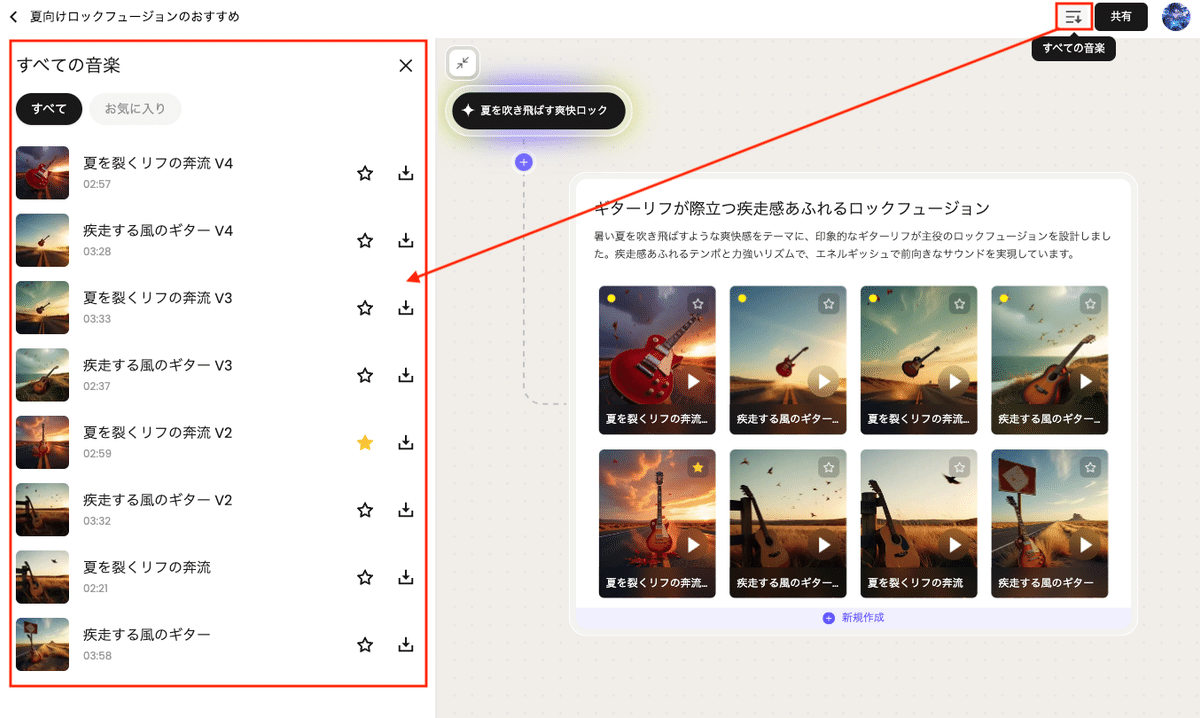Click 新規作成 to create new music

pos(853,618)
